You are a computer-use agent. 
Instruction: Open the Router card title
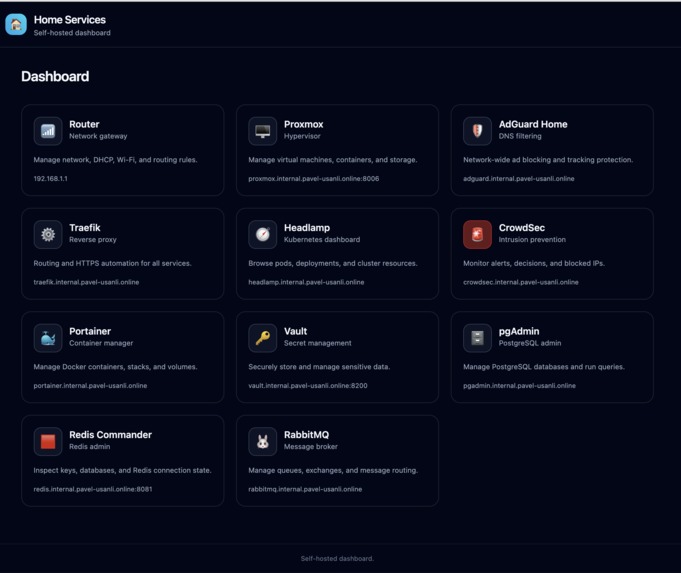click(84, 124)
